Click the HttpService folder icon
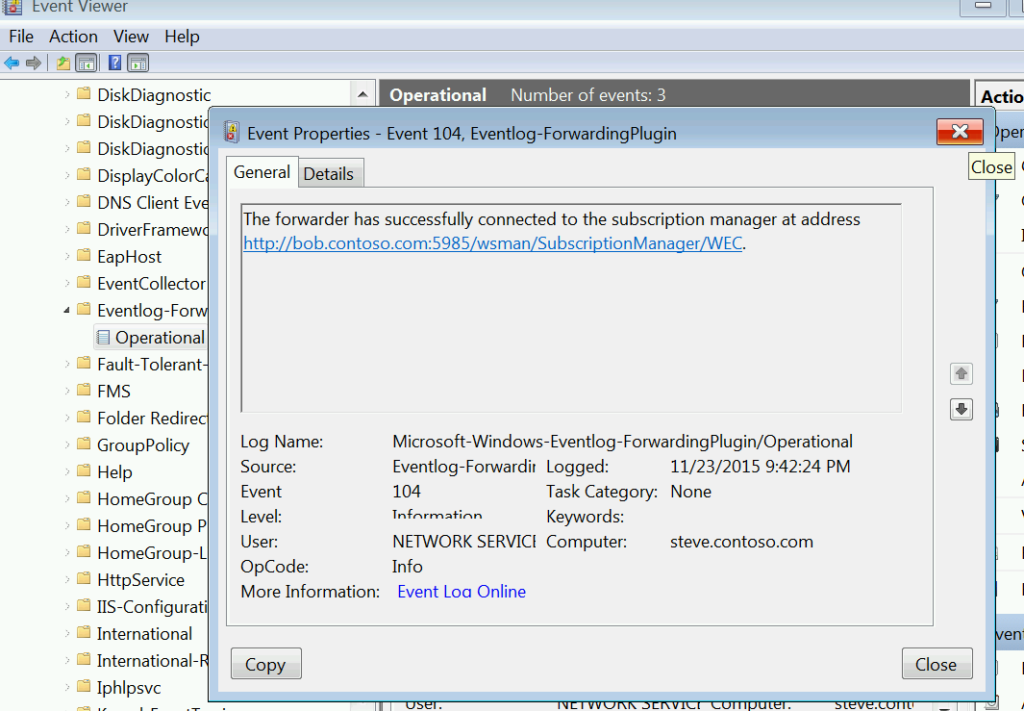 click(x=84, y=578)
